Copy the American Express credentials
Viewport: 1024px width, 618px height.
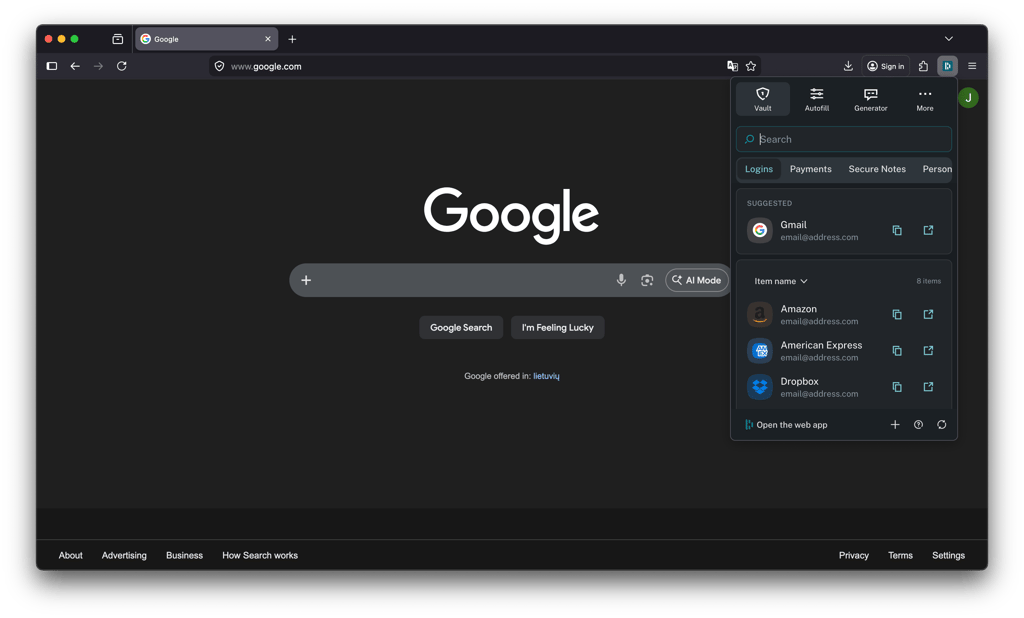click(x=897, y=351)
